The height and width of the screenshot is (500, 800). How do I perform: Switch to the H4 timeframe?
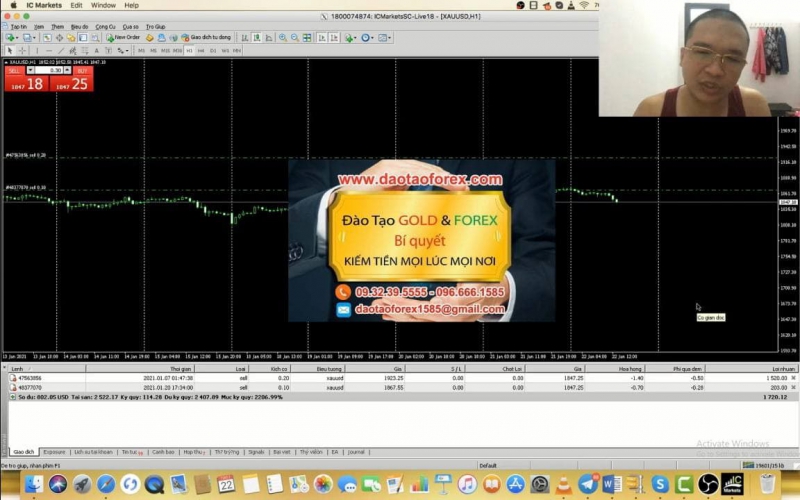pyautogui.click(x=201, y=51)
